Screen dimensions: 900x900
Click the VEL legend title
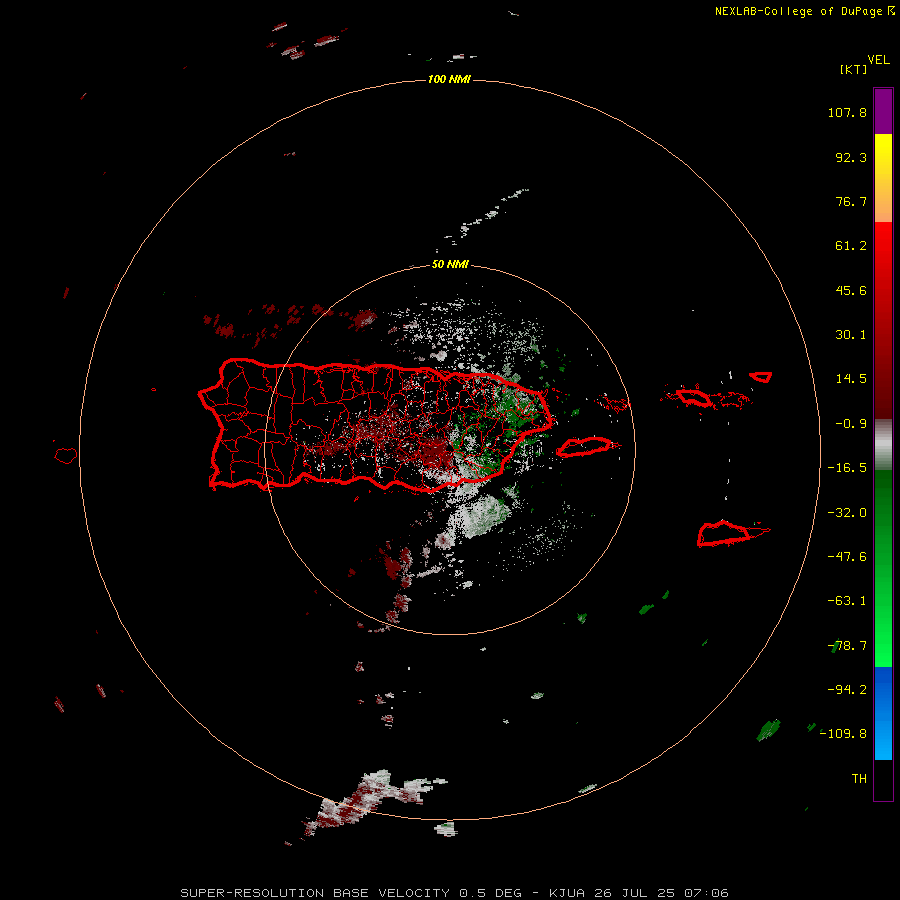(878, 59)
